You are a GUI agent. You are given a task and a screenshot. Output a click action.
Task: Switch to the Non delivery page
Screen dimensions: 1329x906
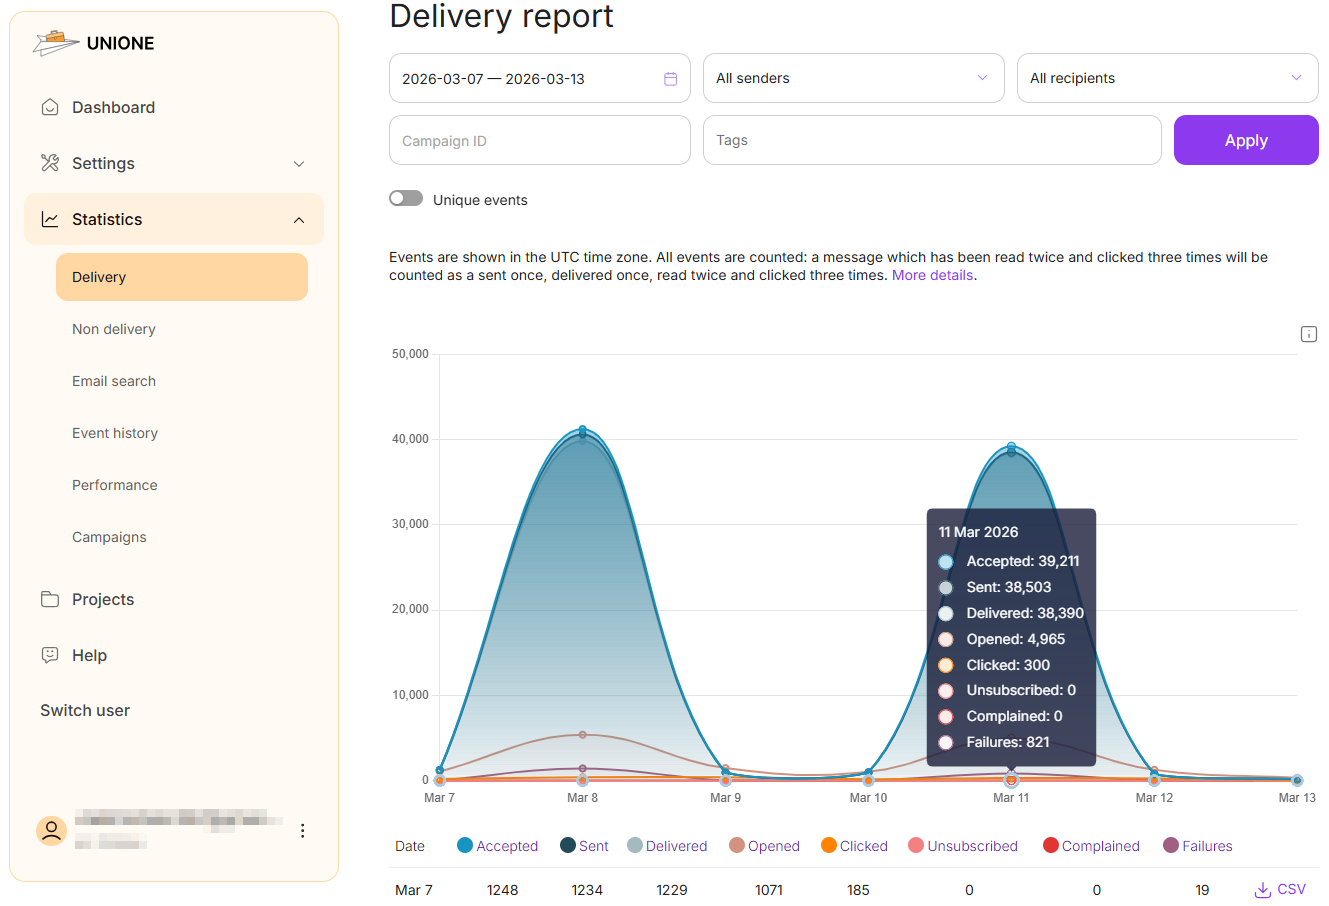113,329
